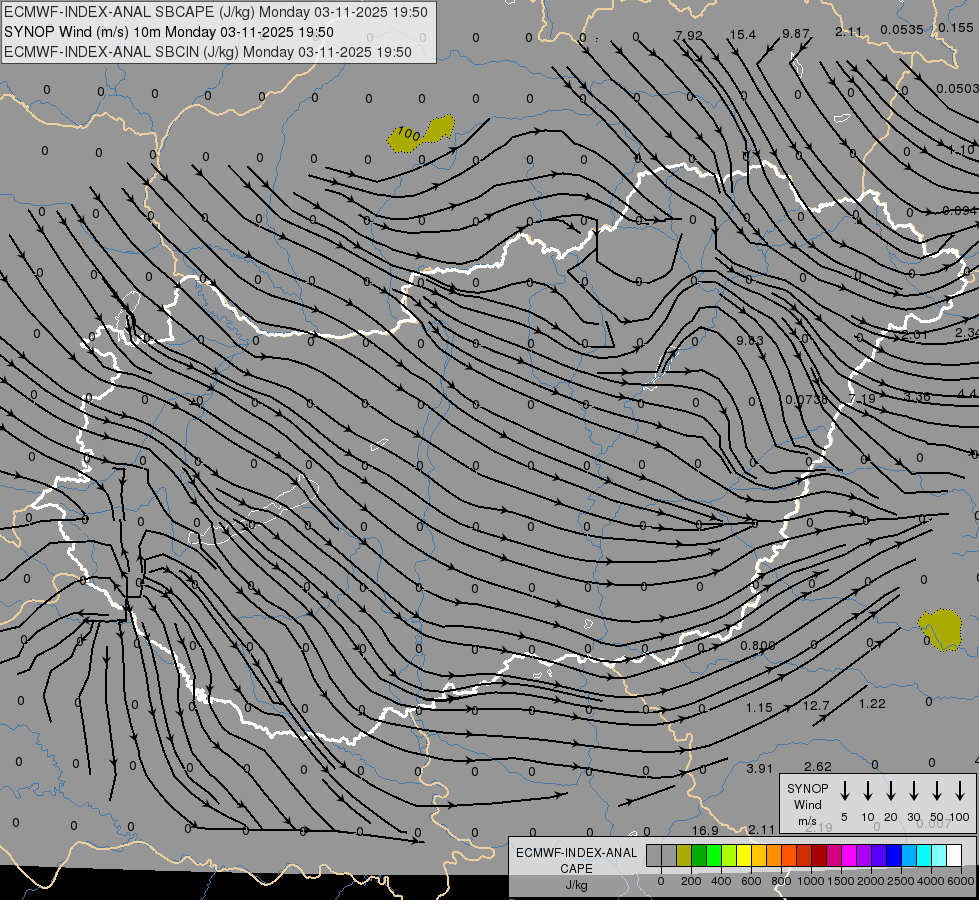979x900 pixels.
Task: Click the SYNOP Wind 10m title line
Action: tap(169, 32)
